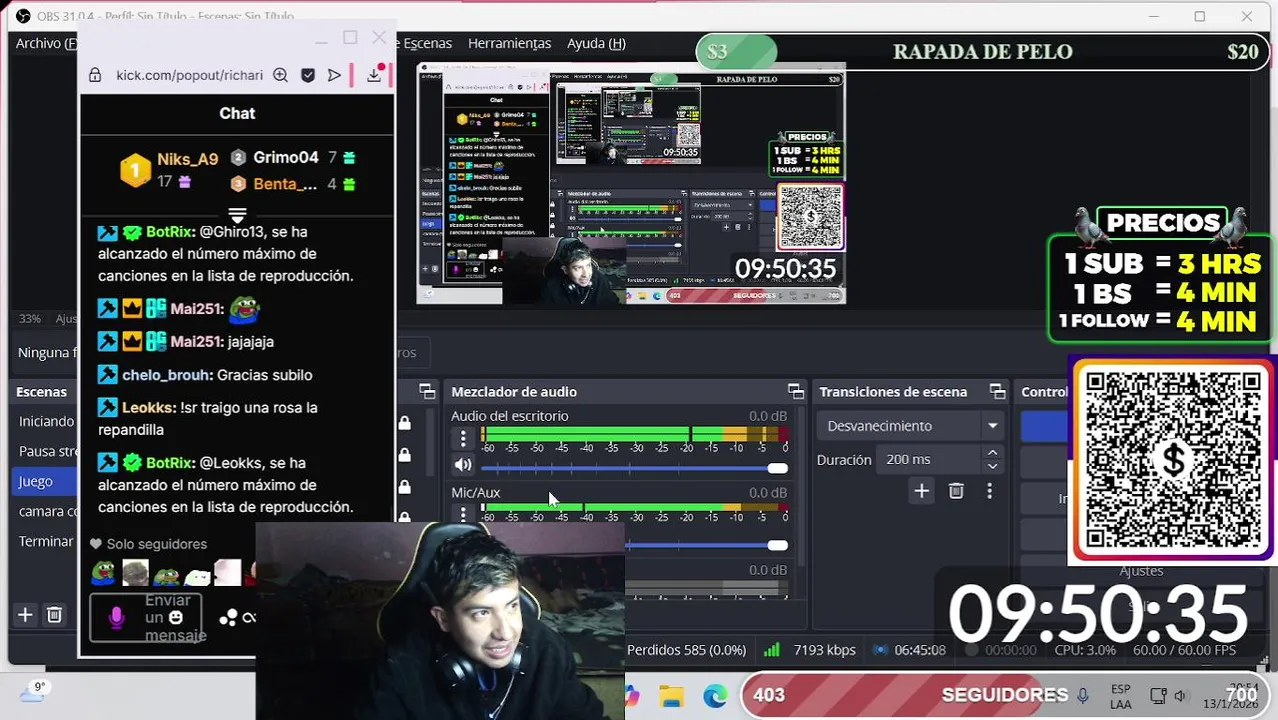
Task: Click gifter Grimo04 in leaderboard
Action: coord(286,157)
